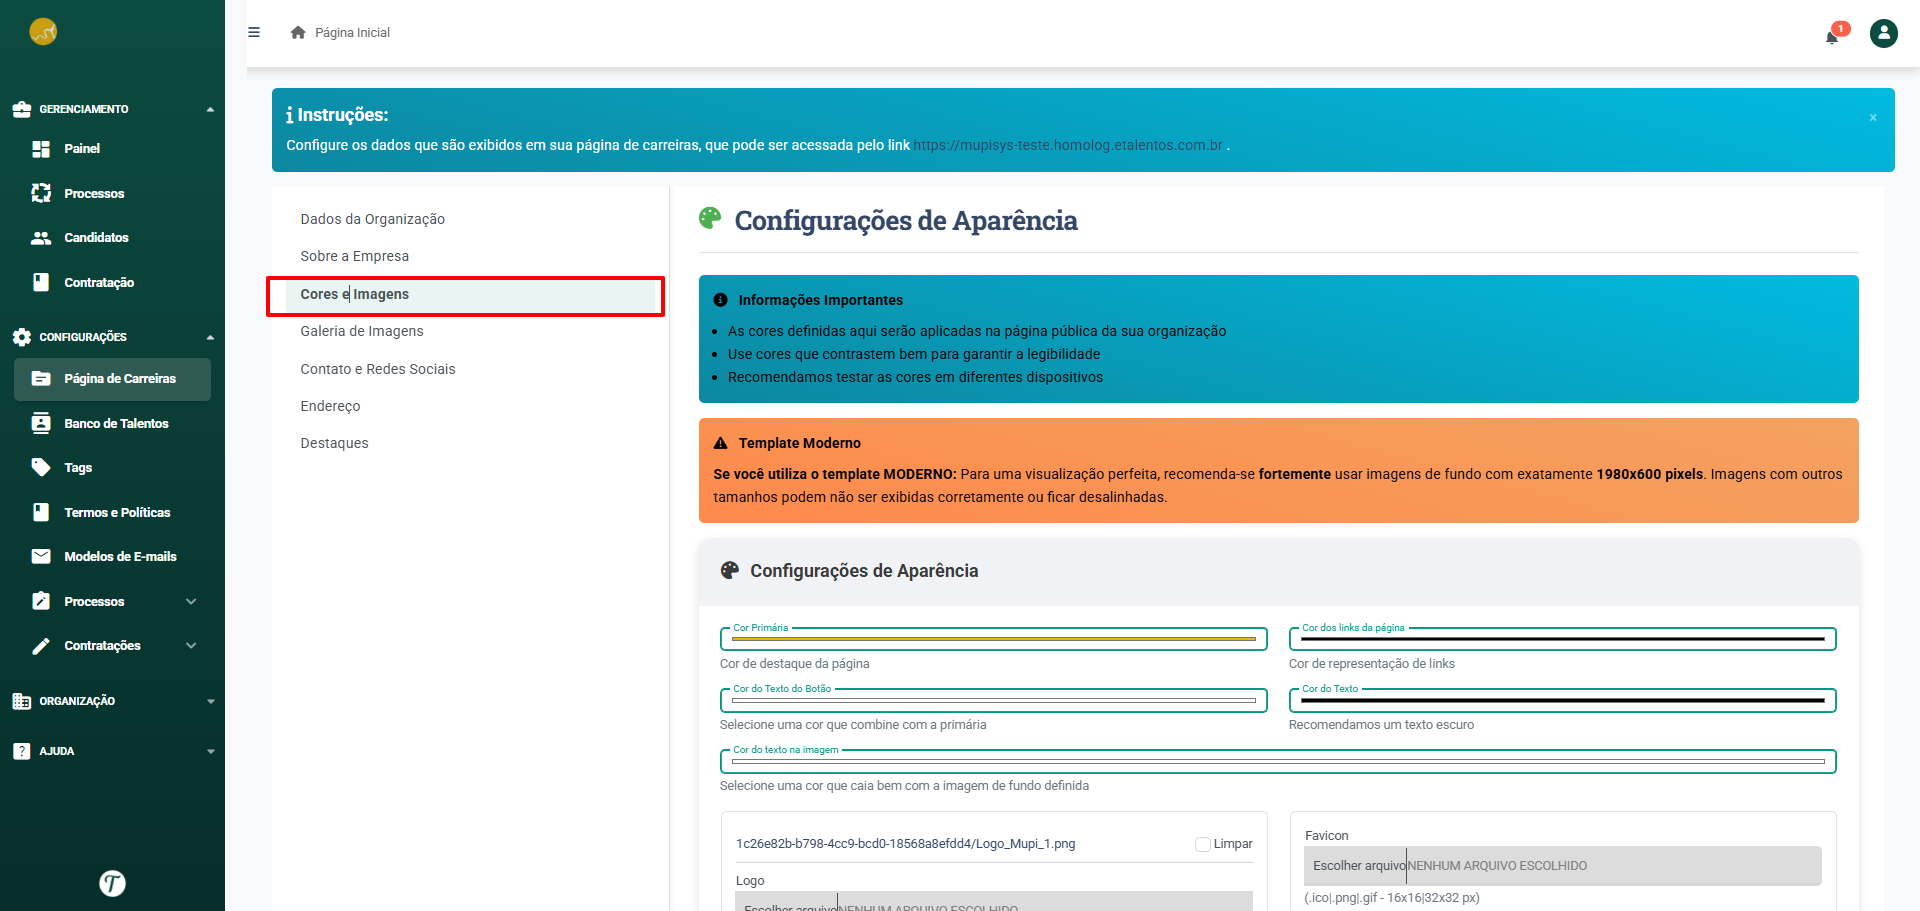Open the careers page link in instructions
Viewport: 1920px width, 911px height.
click(x=1067, y=146)
